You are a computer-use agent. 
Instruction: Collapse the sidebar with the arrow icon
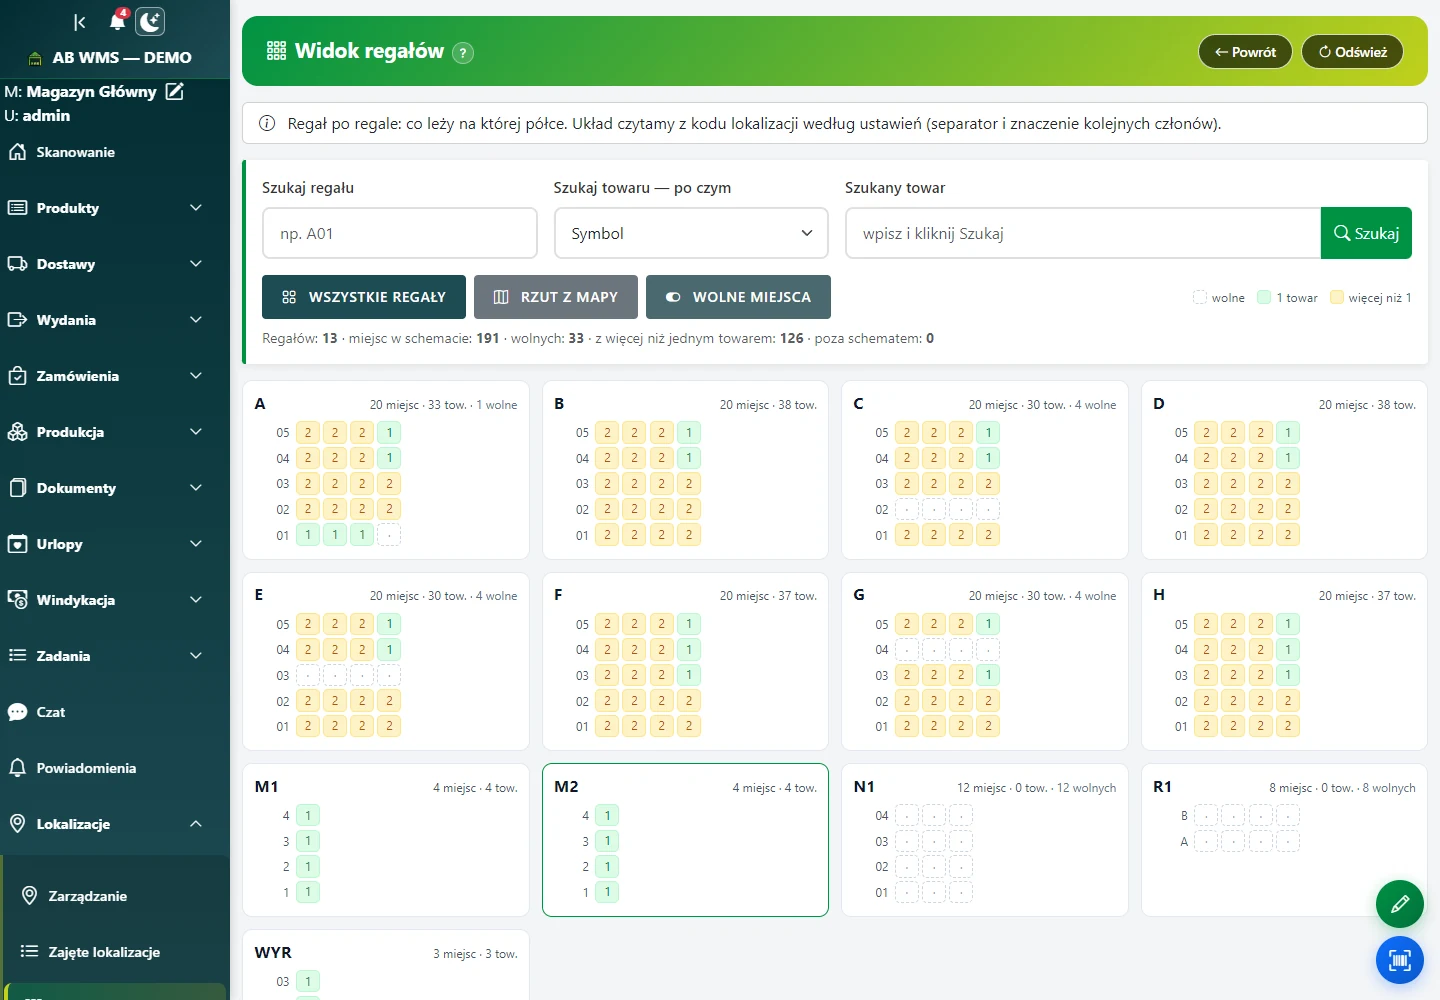pos(80,22)
